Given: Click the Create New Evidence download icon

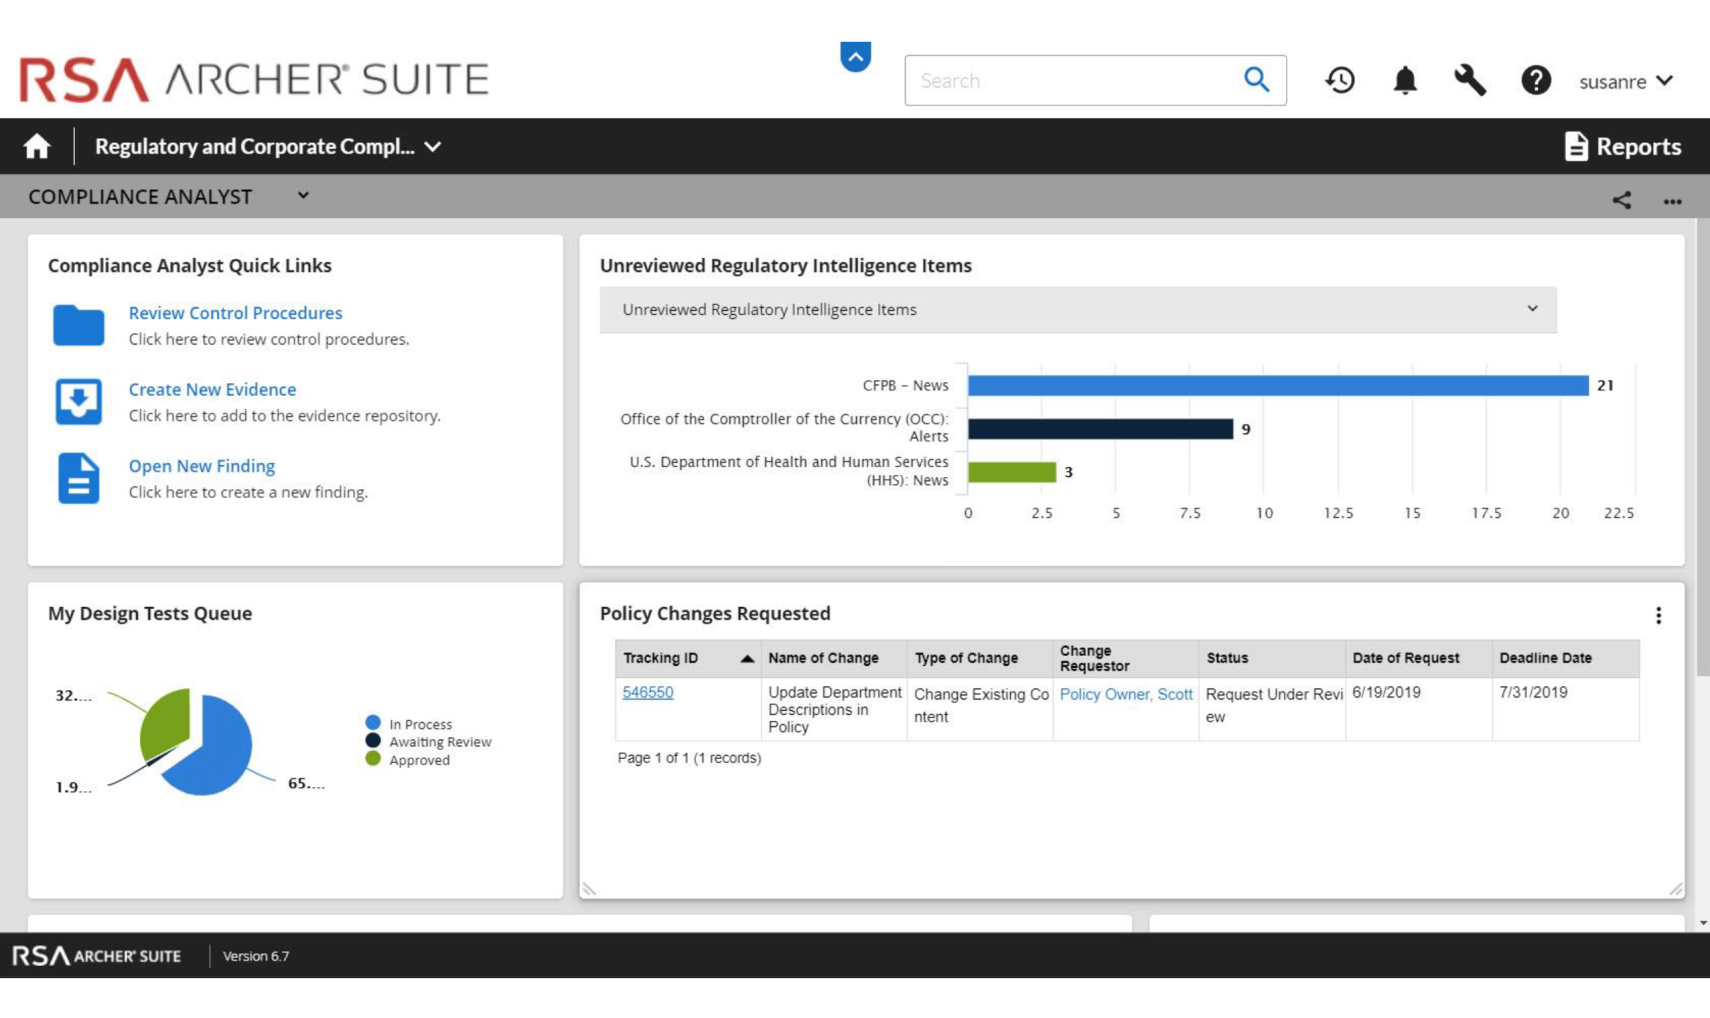Looking at the screenshot, I should click(78, 402).
